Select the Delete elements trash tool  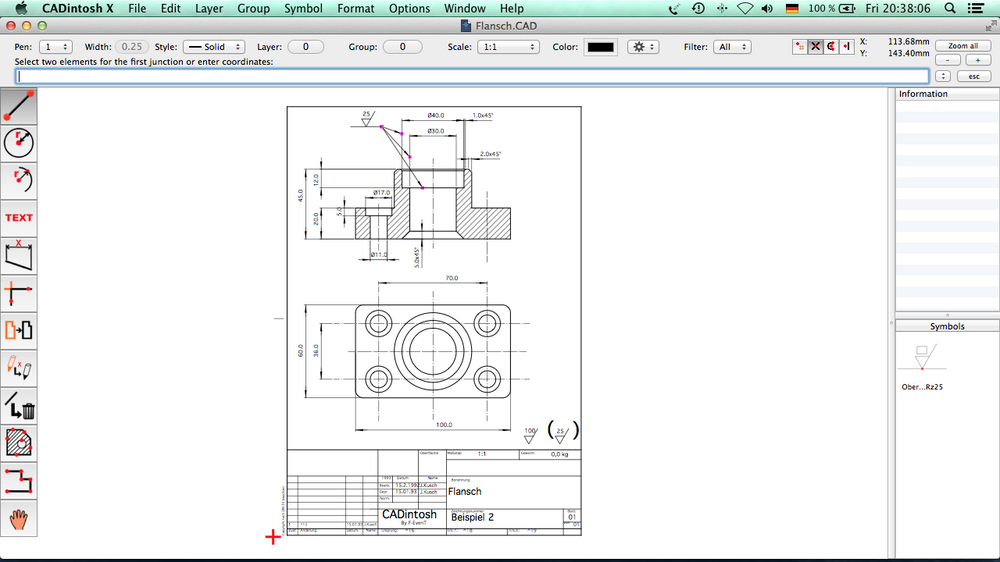point(18,406)
